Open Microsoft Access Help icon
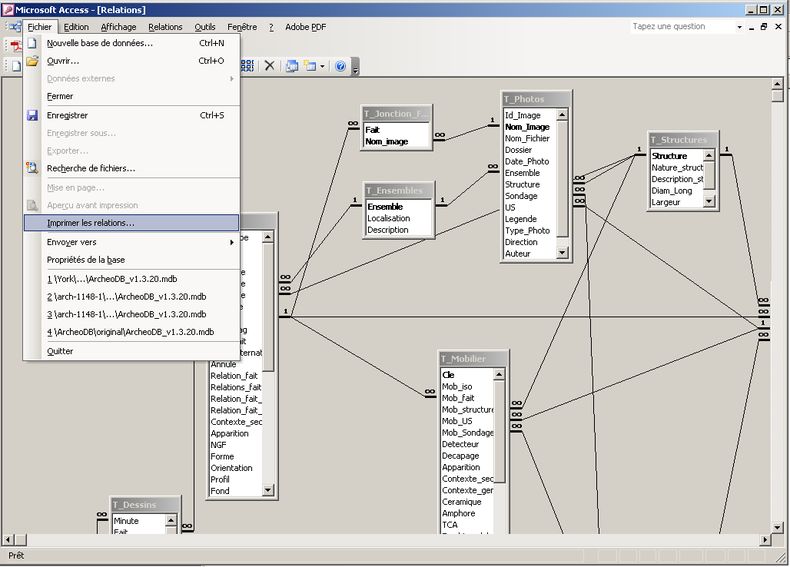 (341, 66)
